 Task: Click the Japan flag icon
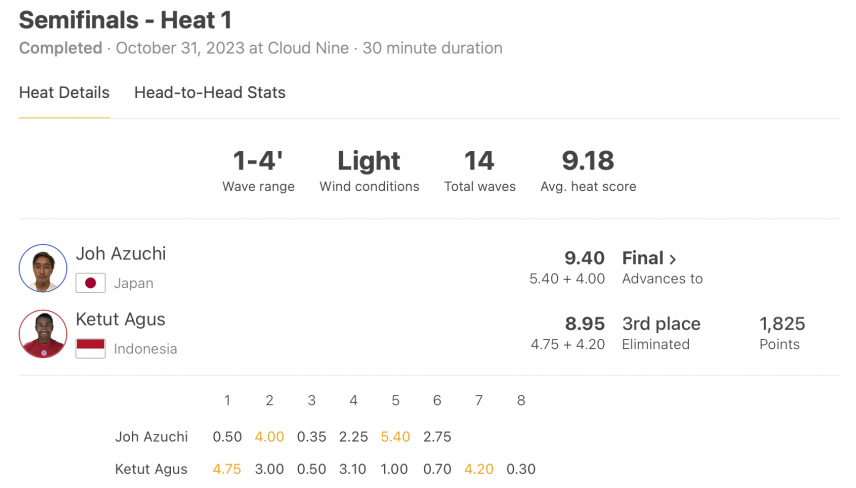click(91, 283)
